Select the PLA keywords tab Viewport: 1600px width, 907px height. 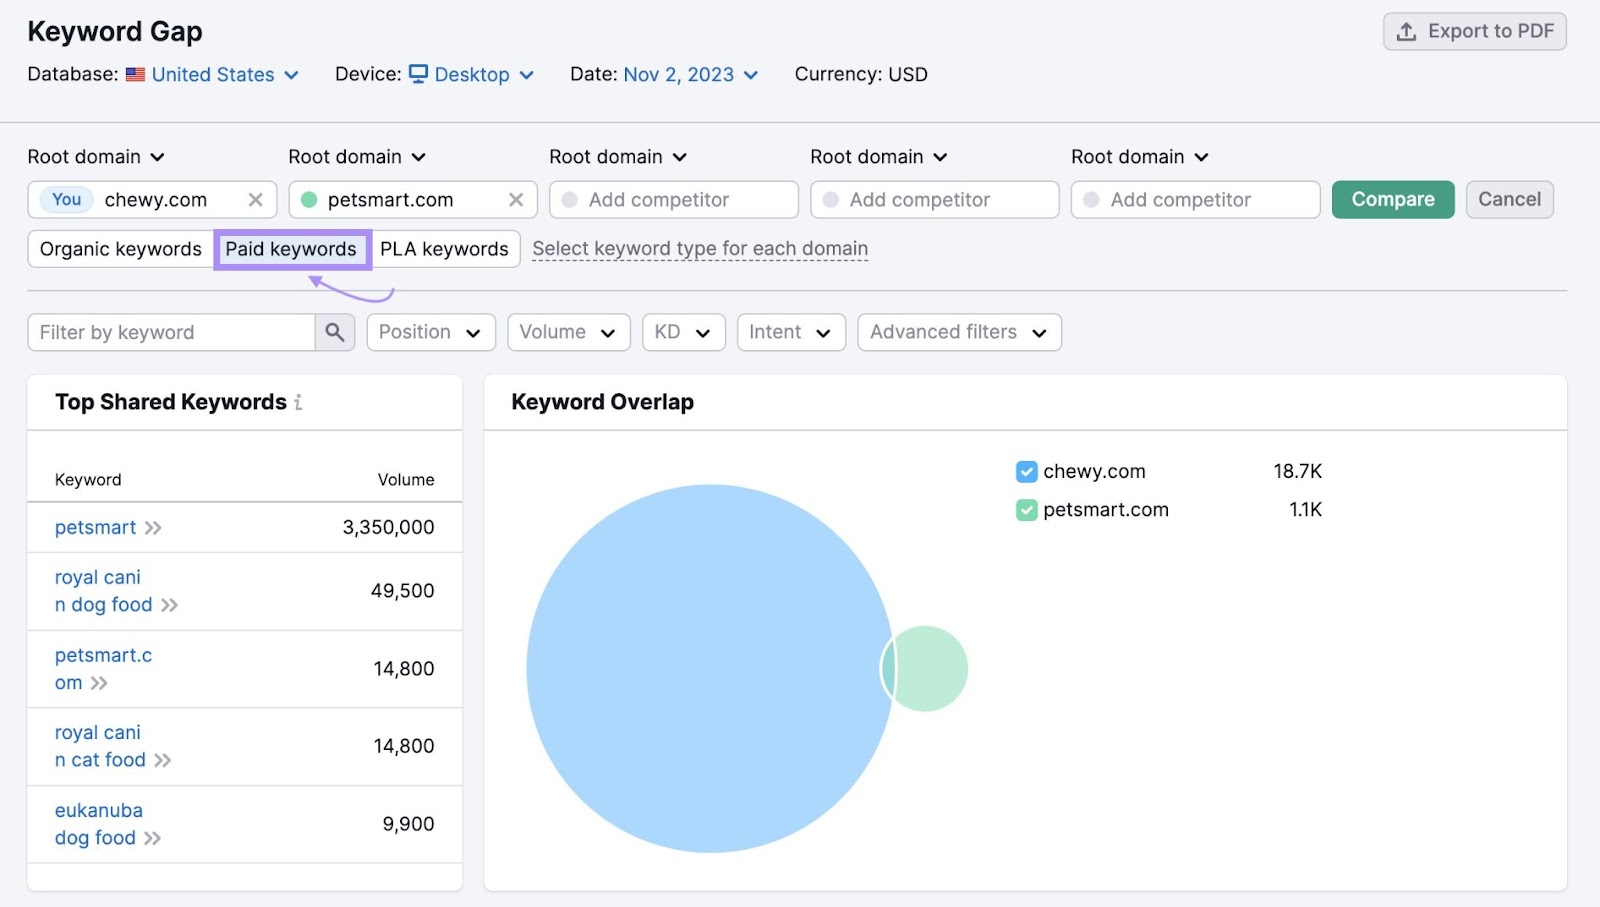tap(445, 249)
